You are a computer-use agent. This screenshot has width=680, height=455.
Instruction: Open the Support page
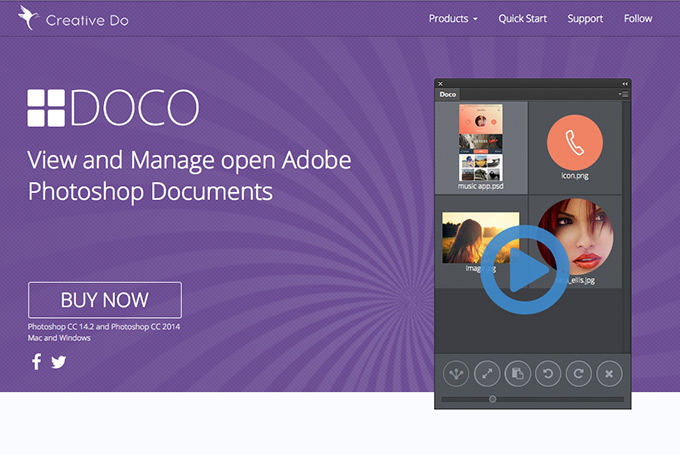click(585, 19)
